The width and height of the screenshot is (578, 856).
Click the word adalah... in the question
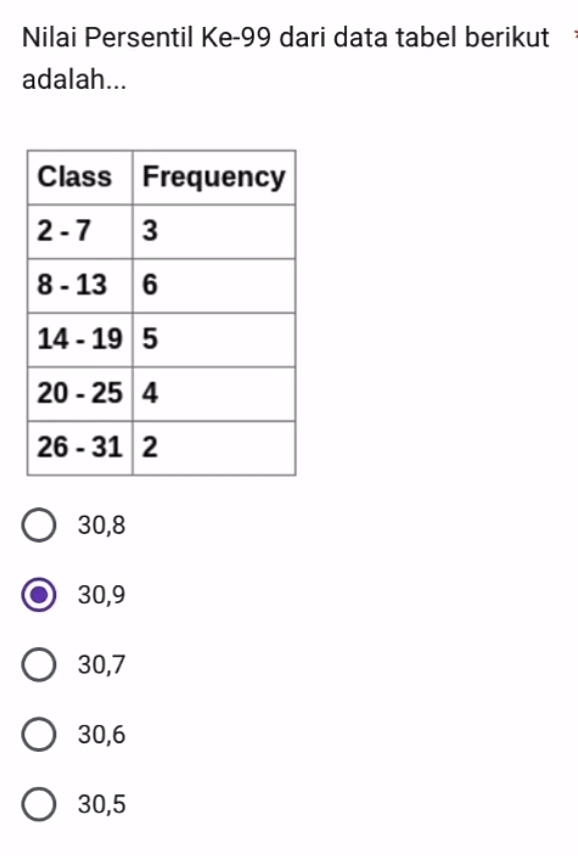point(74,80)
